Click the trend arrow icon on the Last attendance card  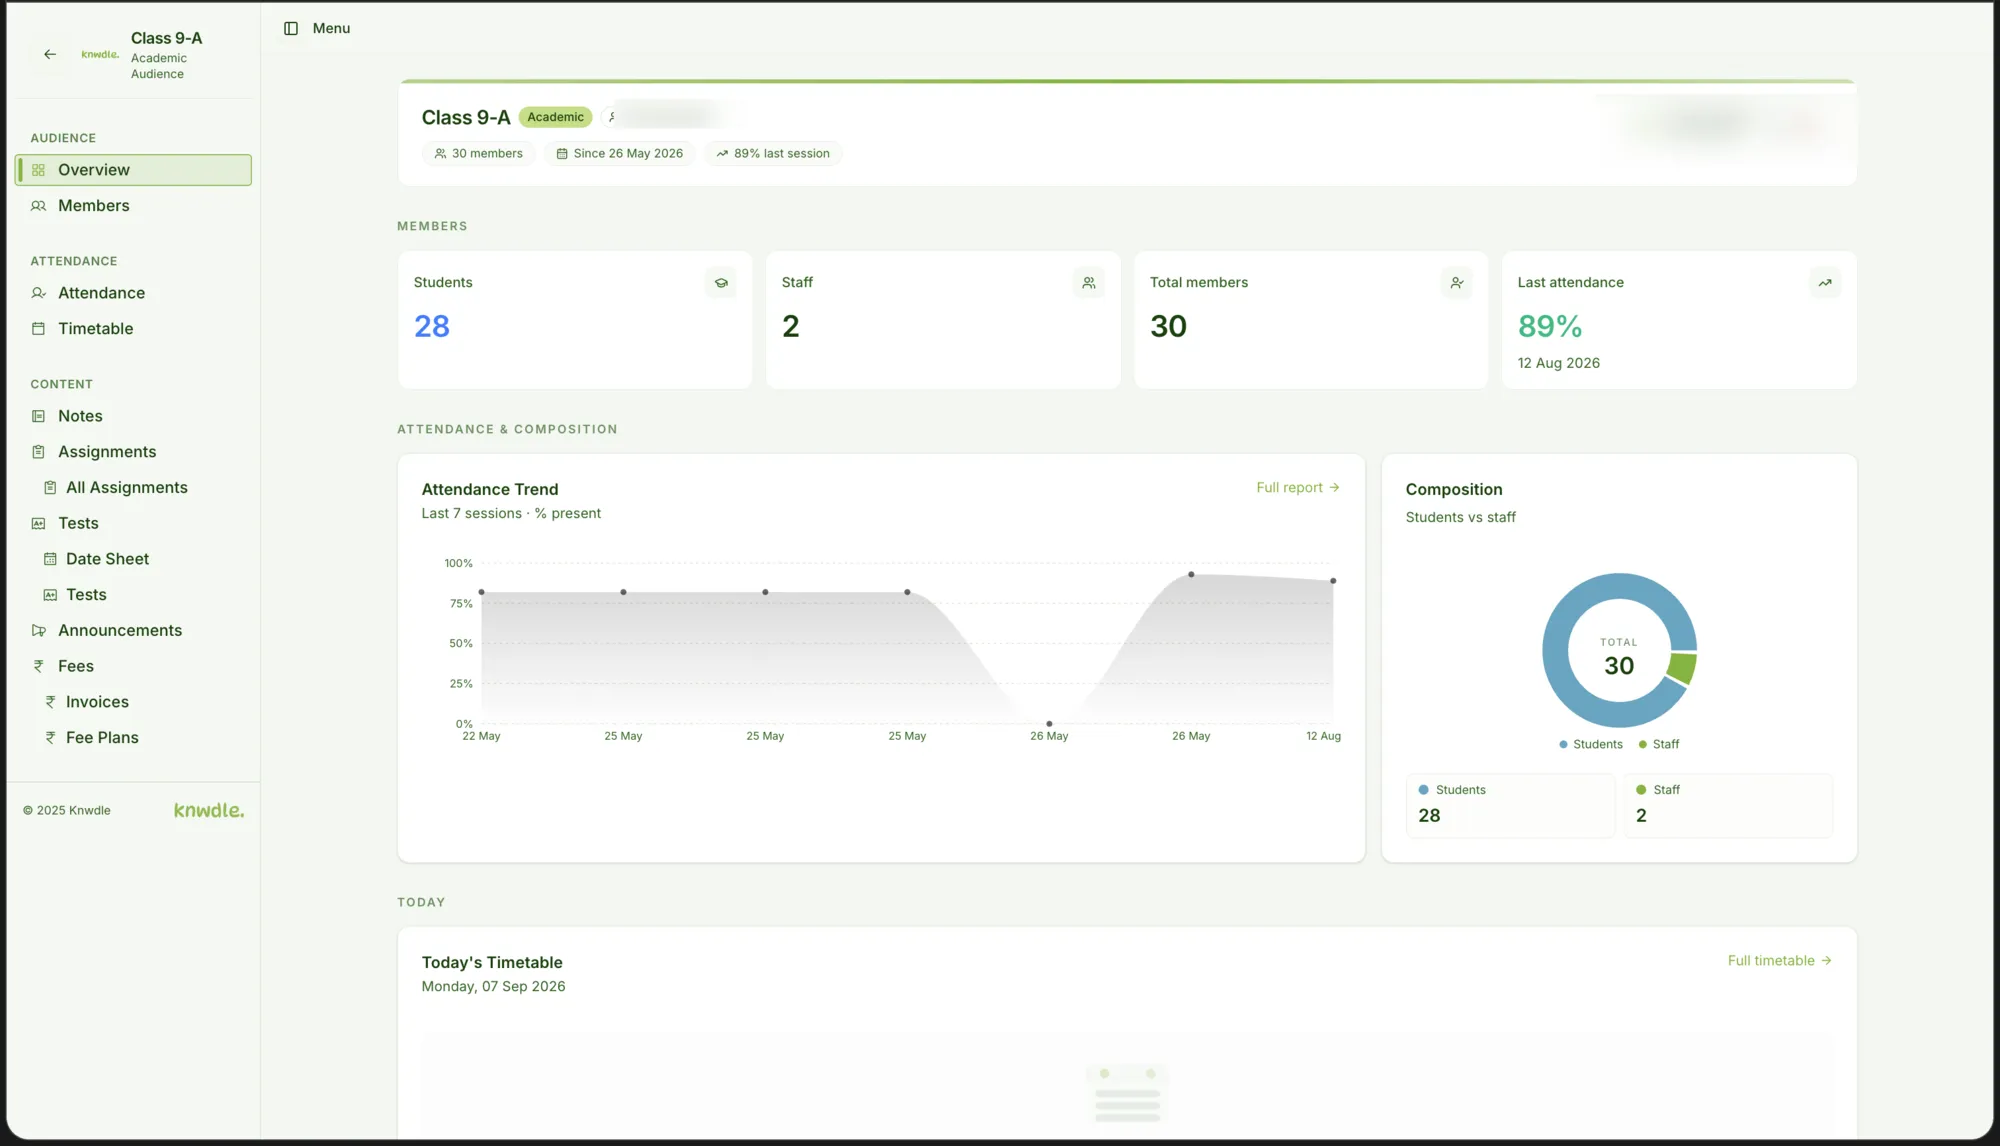pos(1825,283)
